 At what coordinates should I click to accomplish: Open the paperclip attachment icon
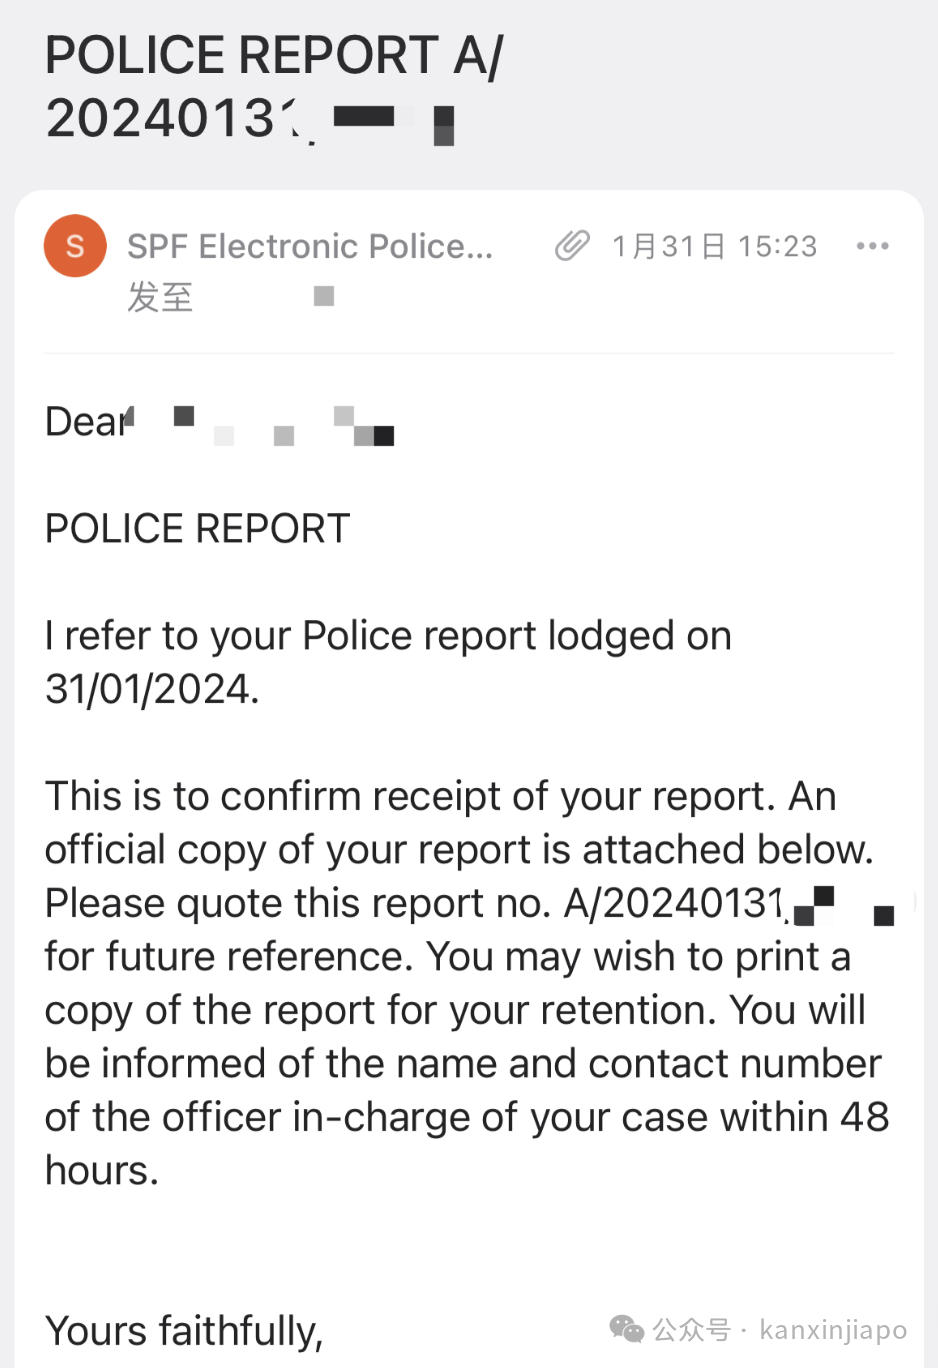coord(572,246)
